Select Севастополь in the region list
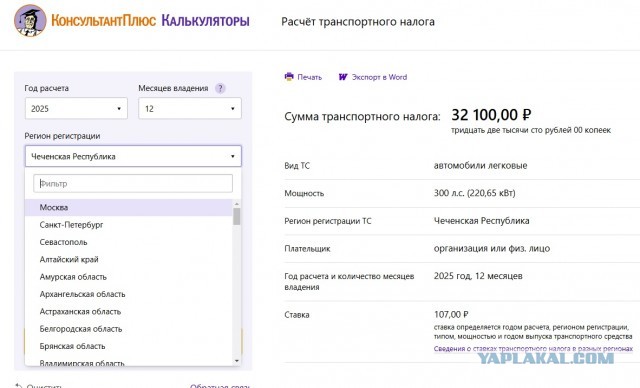Screen dimensions: 640x388 point(129,242)
